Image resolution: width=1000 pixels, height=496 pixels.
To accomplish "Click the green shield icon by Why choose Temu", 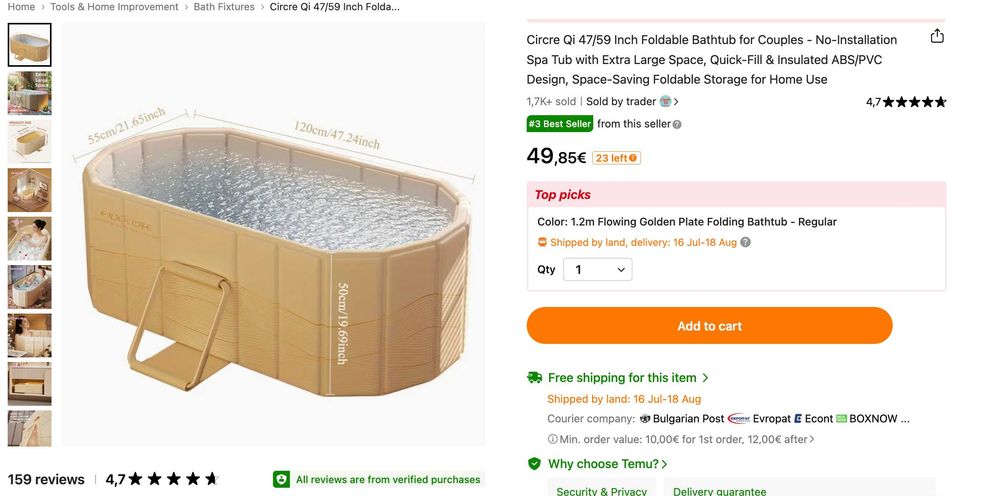I will coord(534,463).
